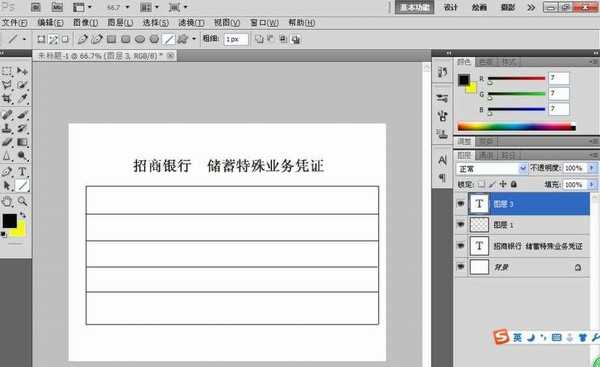Launch Mini Bridge from the application bar
Viewport: 600px width, 367px height.
pos(57,7)
